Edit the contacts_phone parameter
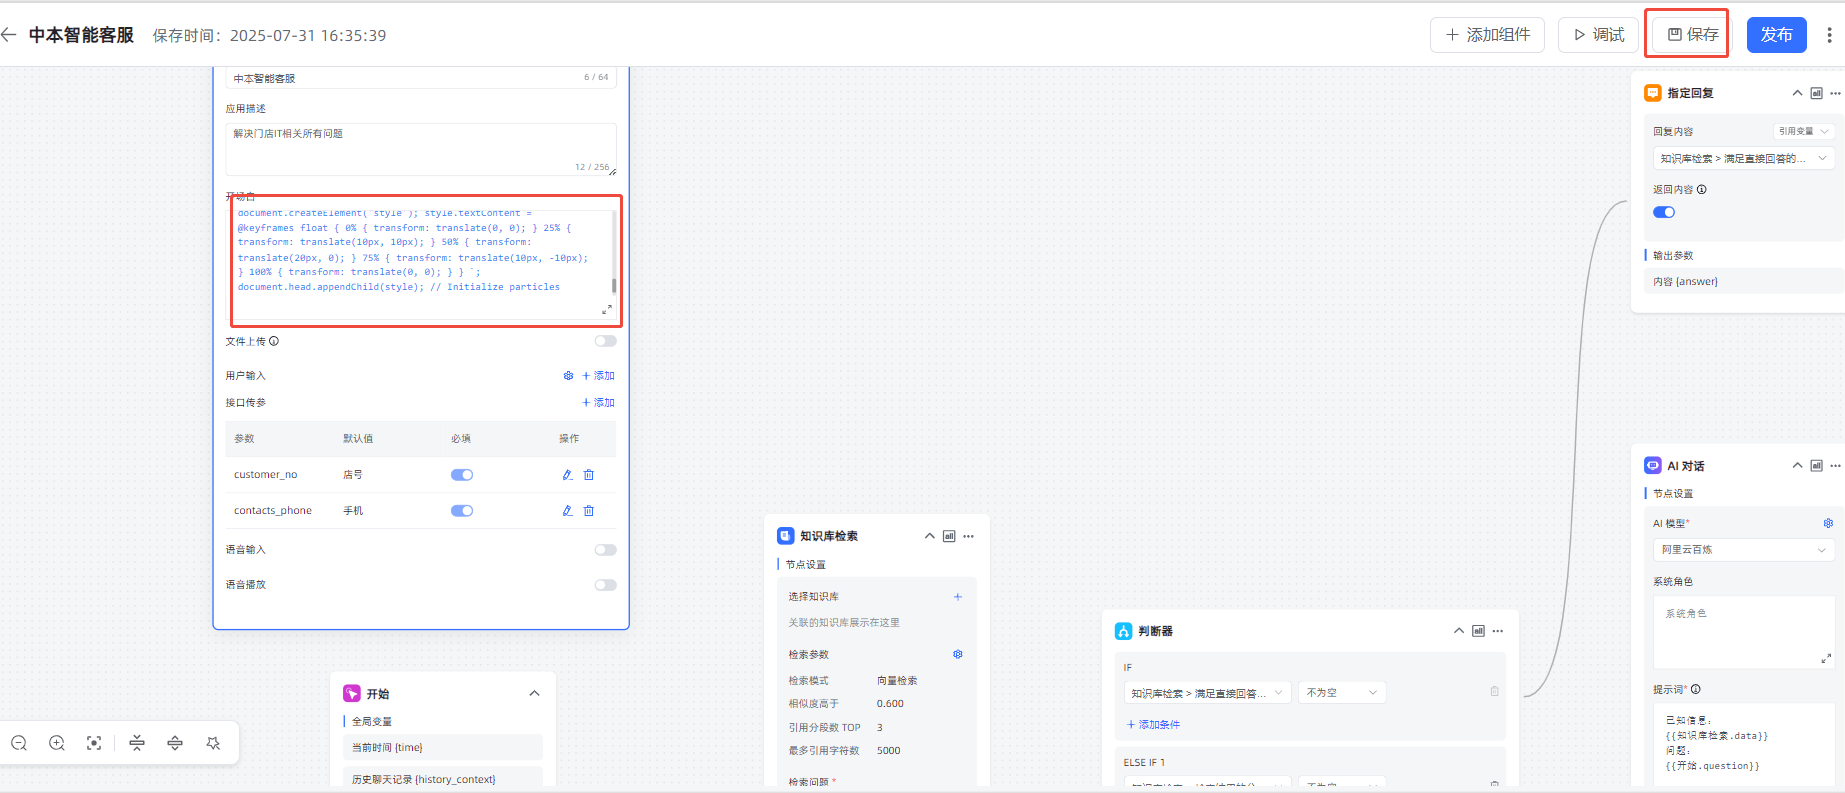Image resolution: width=1845 pixels, height=793 pixels. point(567,511)
